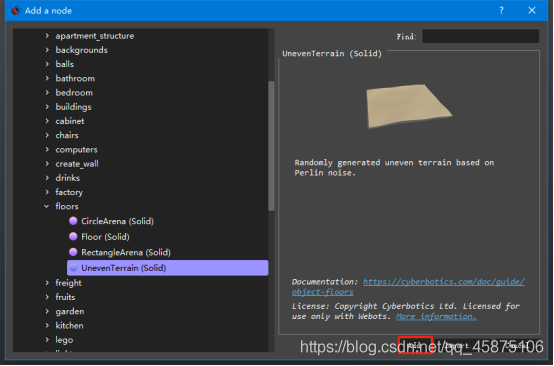The height and width of the screenshot is (366, 554).
Task: Click the 'Find:' label text
Action: coord(406,36)
